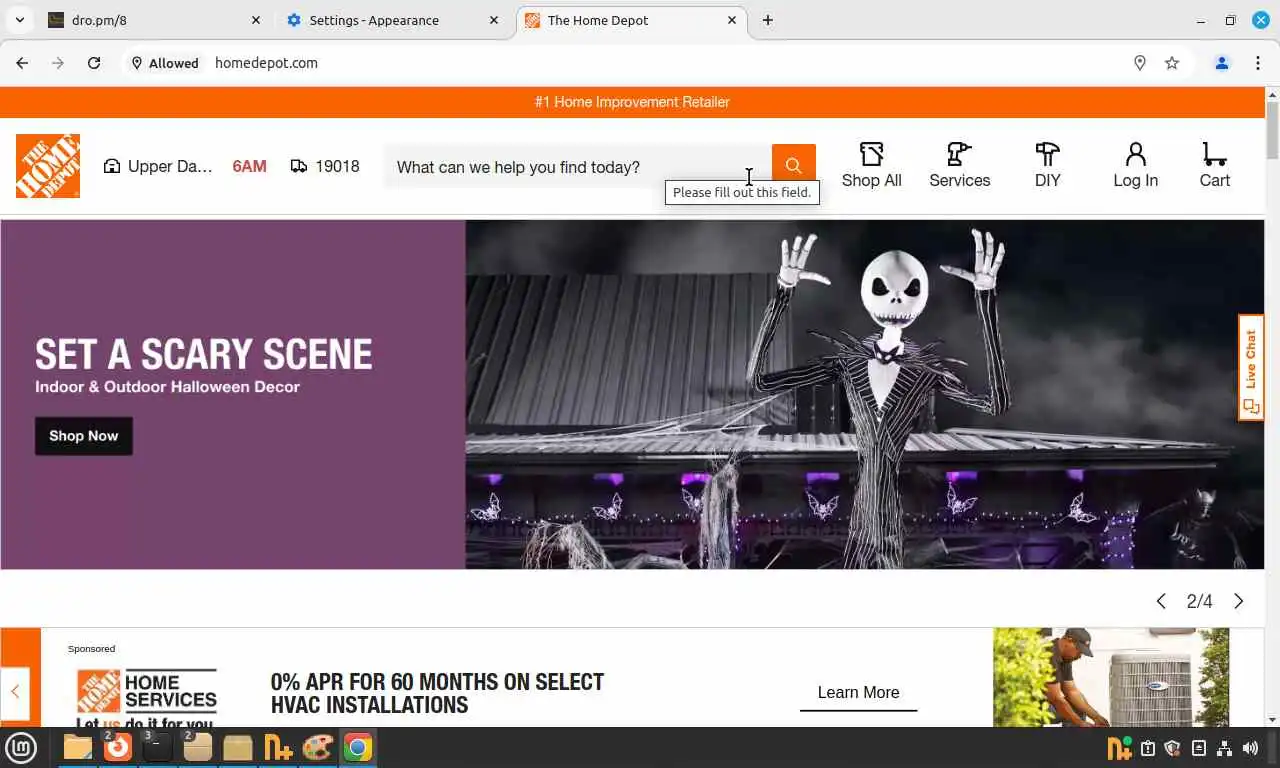This screenshot has width=1280, height=768.
Task: Open the Shop All menu icon
Action: click(x=871, y=166)
